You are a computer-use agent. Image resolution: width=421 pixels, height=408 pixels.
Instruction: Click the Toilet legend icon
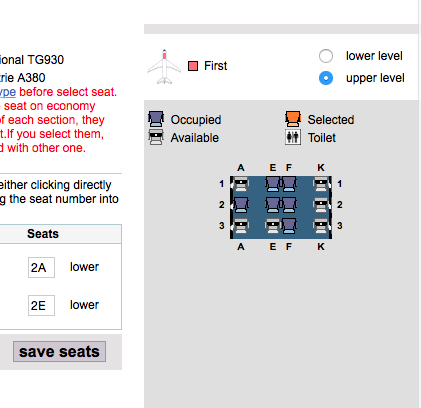click(x=293, y=137)
